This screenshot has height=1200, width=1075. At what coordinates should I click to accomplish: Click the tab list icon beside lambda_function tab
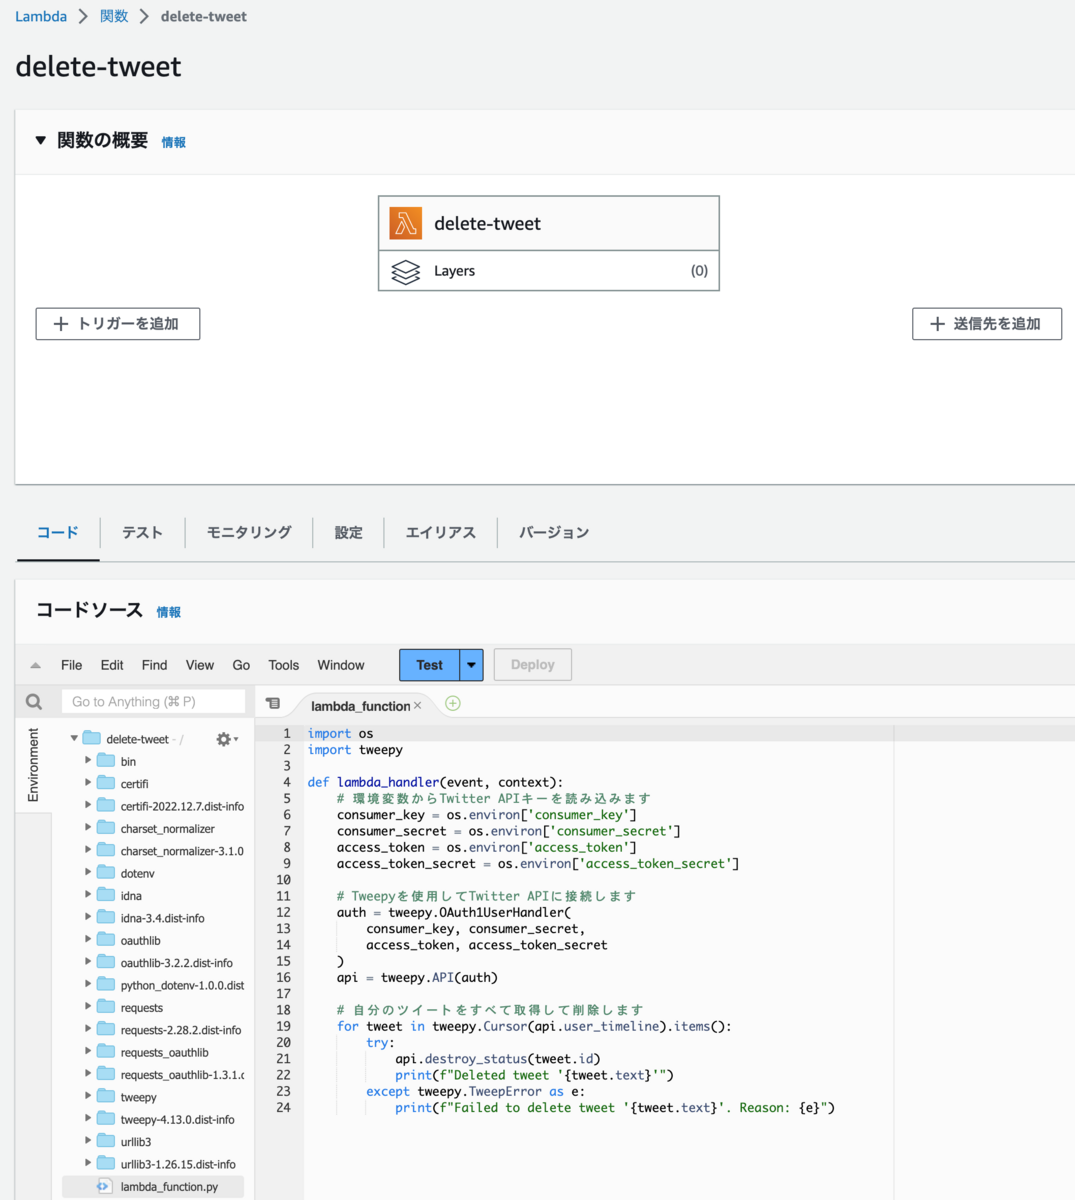click(x=273, y=704)
